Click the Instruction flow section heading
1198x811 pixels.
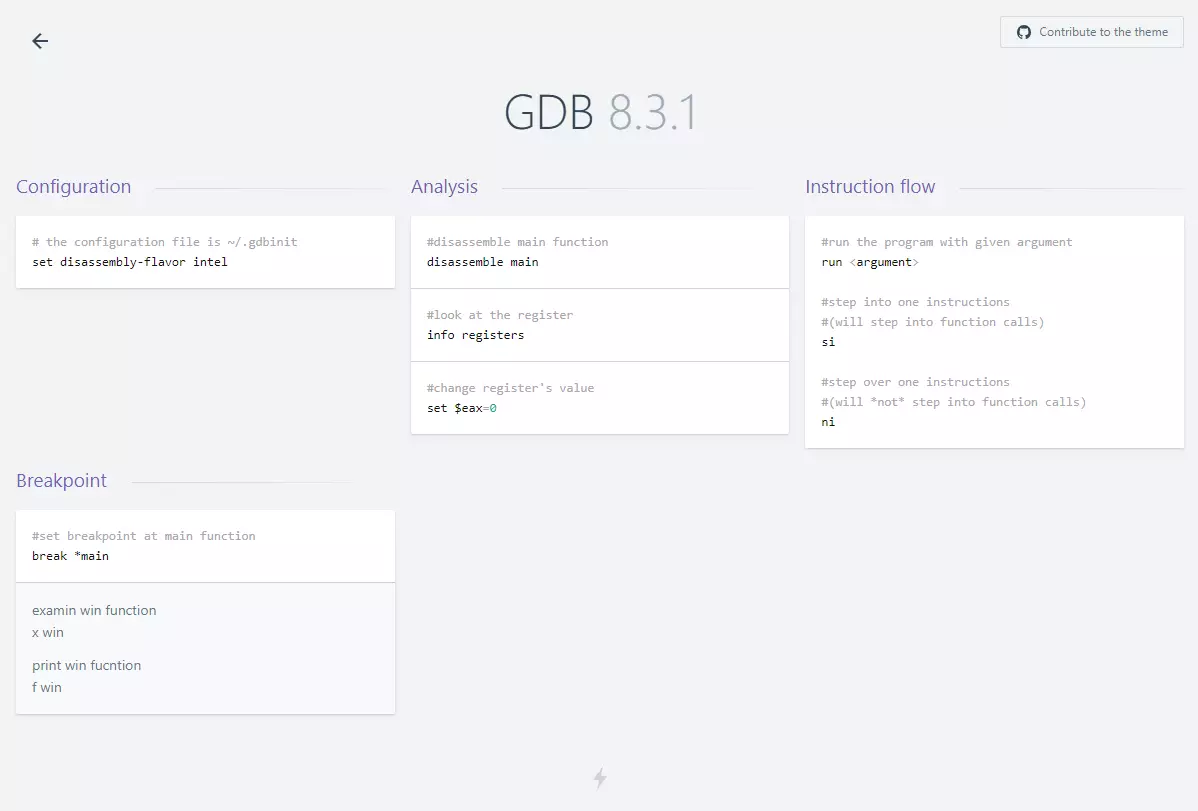(870, 187)
